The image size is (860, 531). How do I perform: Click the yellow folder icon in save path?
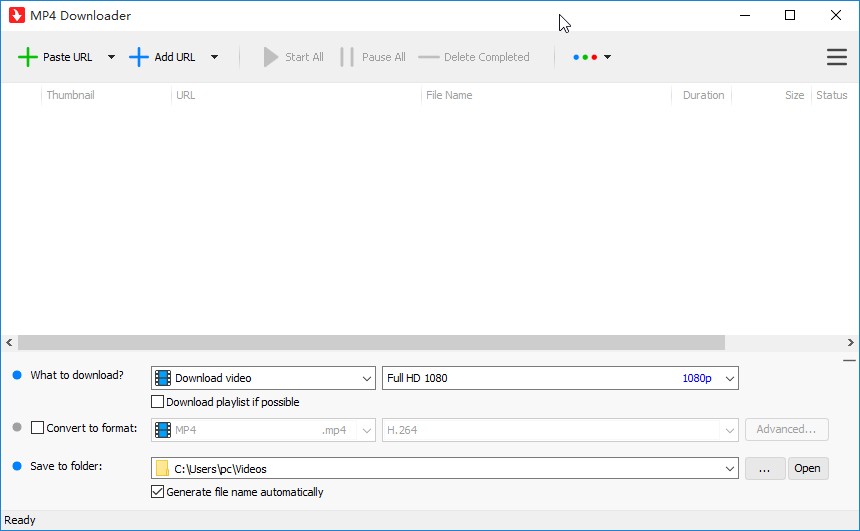162,468
